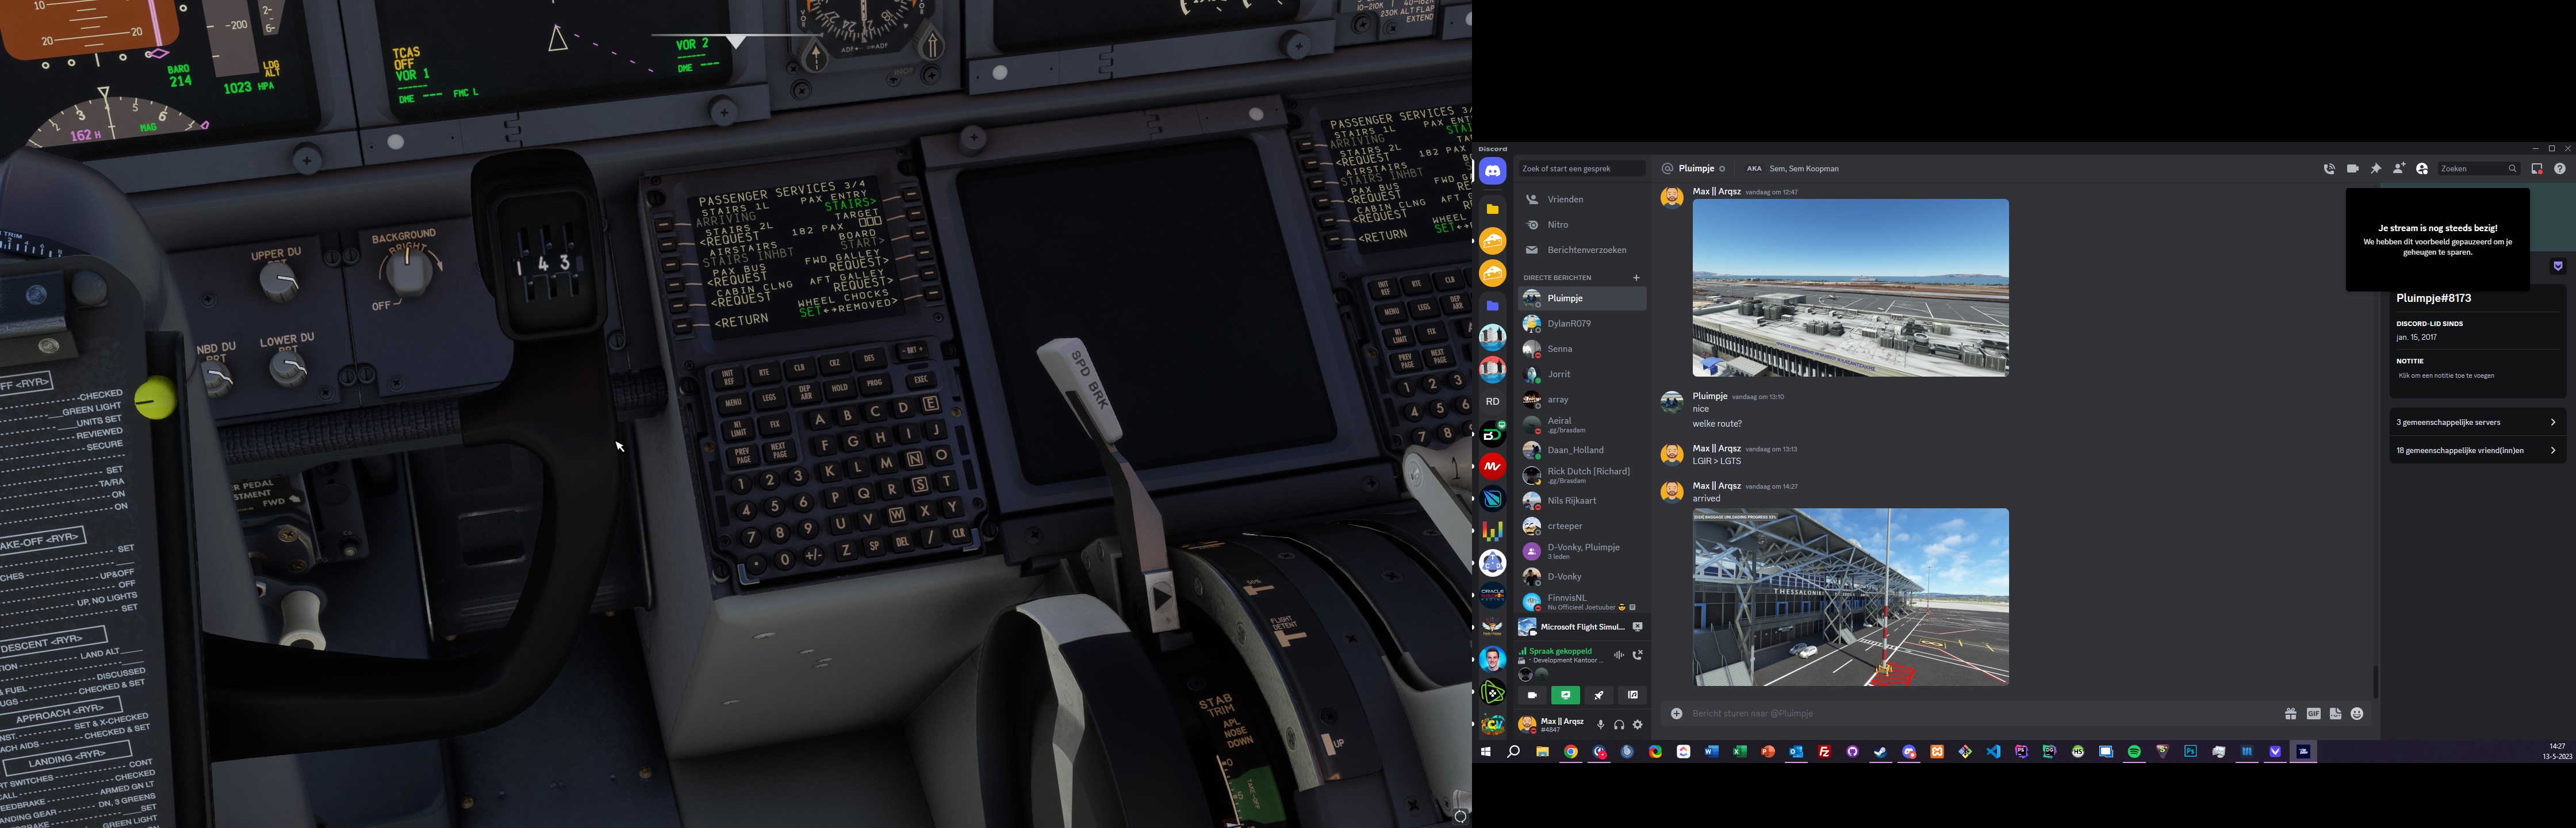Open Spotify from the taskbar
Viewport: 2576px width, 828px height.
pyautogui.click(x=2134, y=752)
